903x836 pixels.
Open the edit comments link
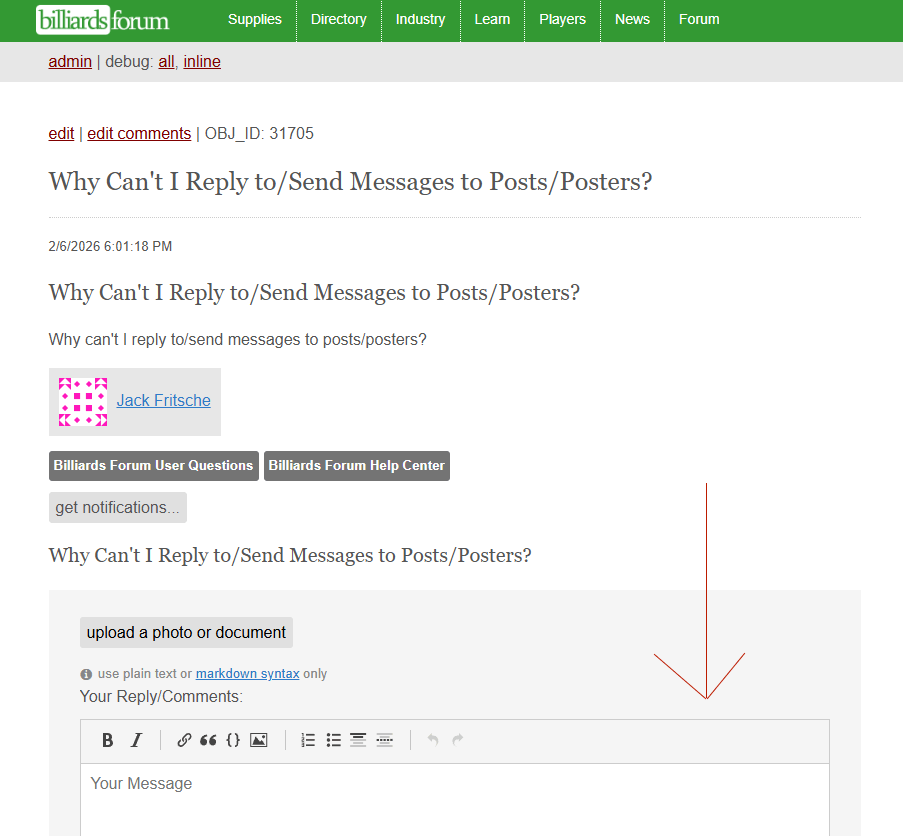138,133
